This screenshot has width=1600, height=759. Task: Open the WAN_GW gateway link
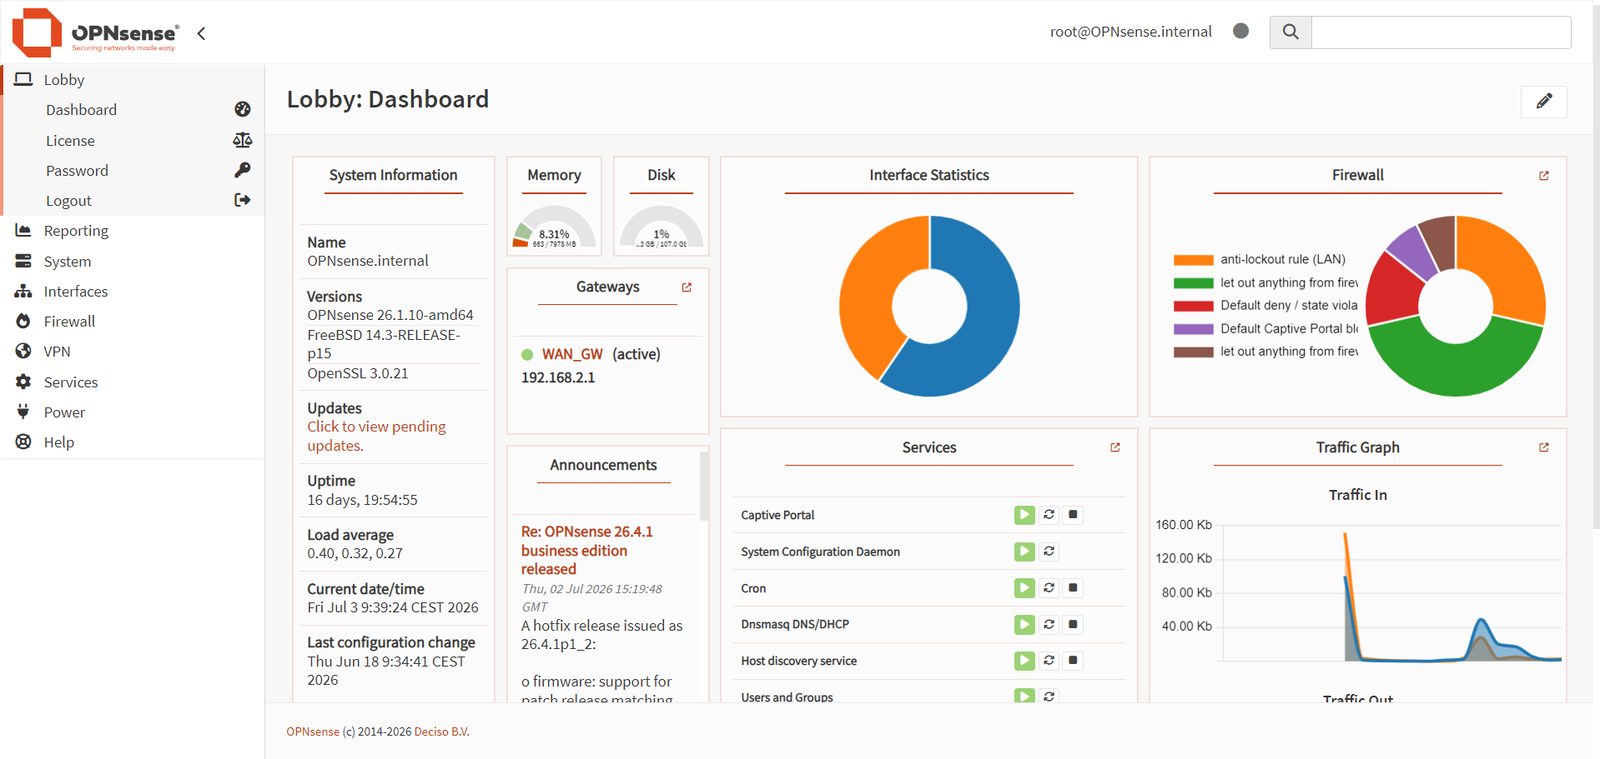(x=572, y=354)
